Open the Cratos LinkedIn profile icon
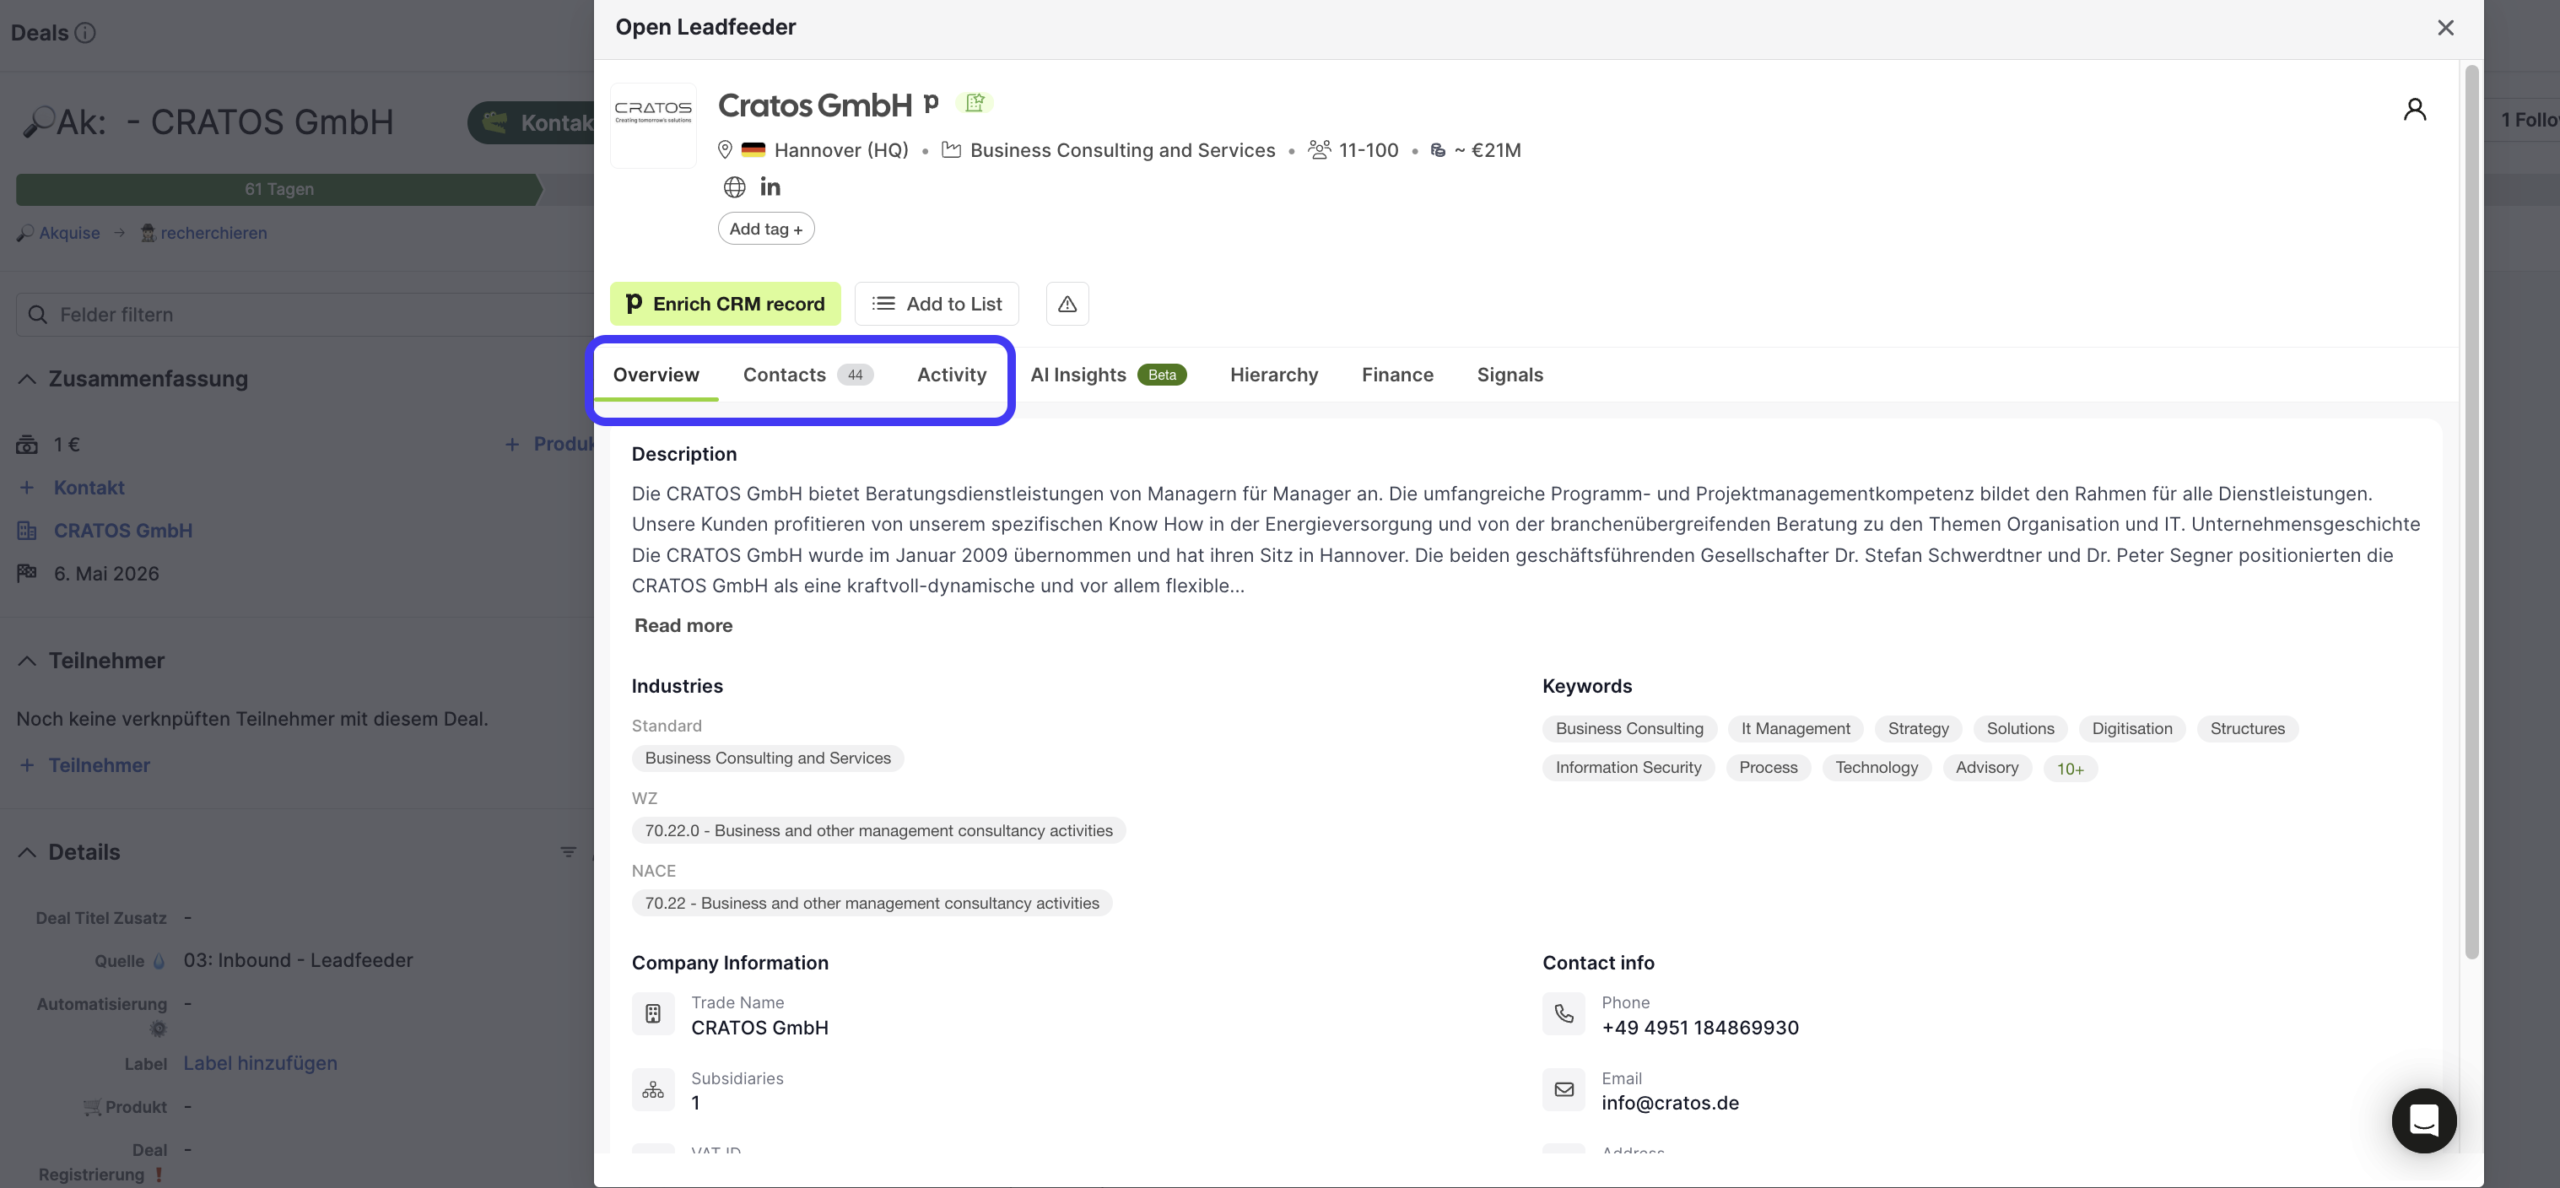 (x=770, y=187)
